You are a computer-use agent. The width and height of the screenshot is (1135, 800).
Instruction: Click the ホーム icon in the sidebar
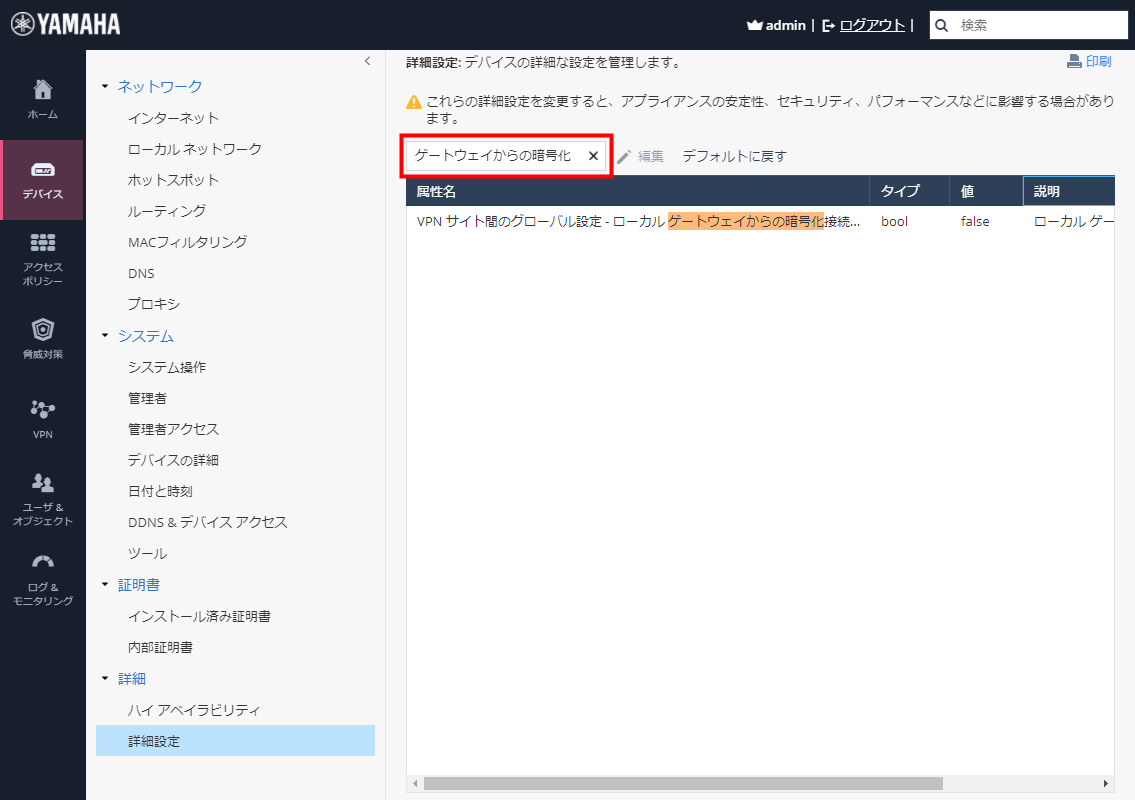42,89
